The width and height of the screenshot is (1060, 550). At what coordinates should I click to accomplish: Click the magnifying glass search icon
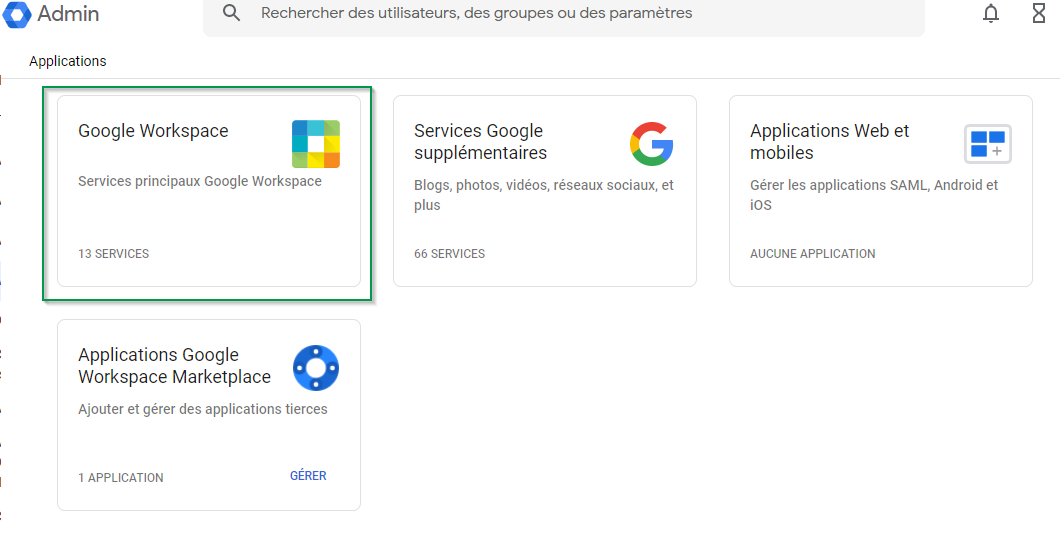[x=232, y=13]
